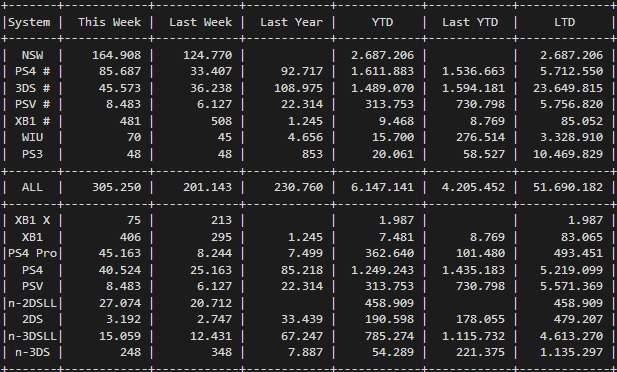This screenshot has width=617, height=372.
Task: Click the n-2DSLL row label
Action: [x=33, y=303]
